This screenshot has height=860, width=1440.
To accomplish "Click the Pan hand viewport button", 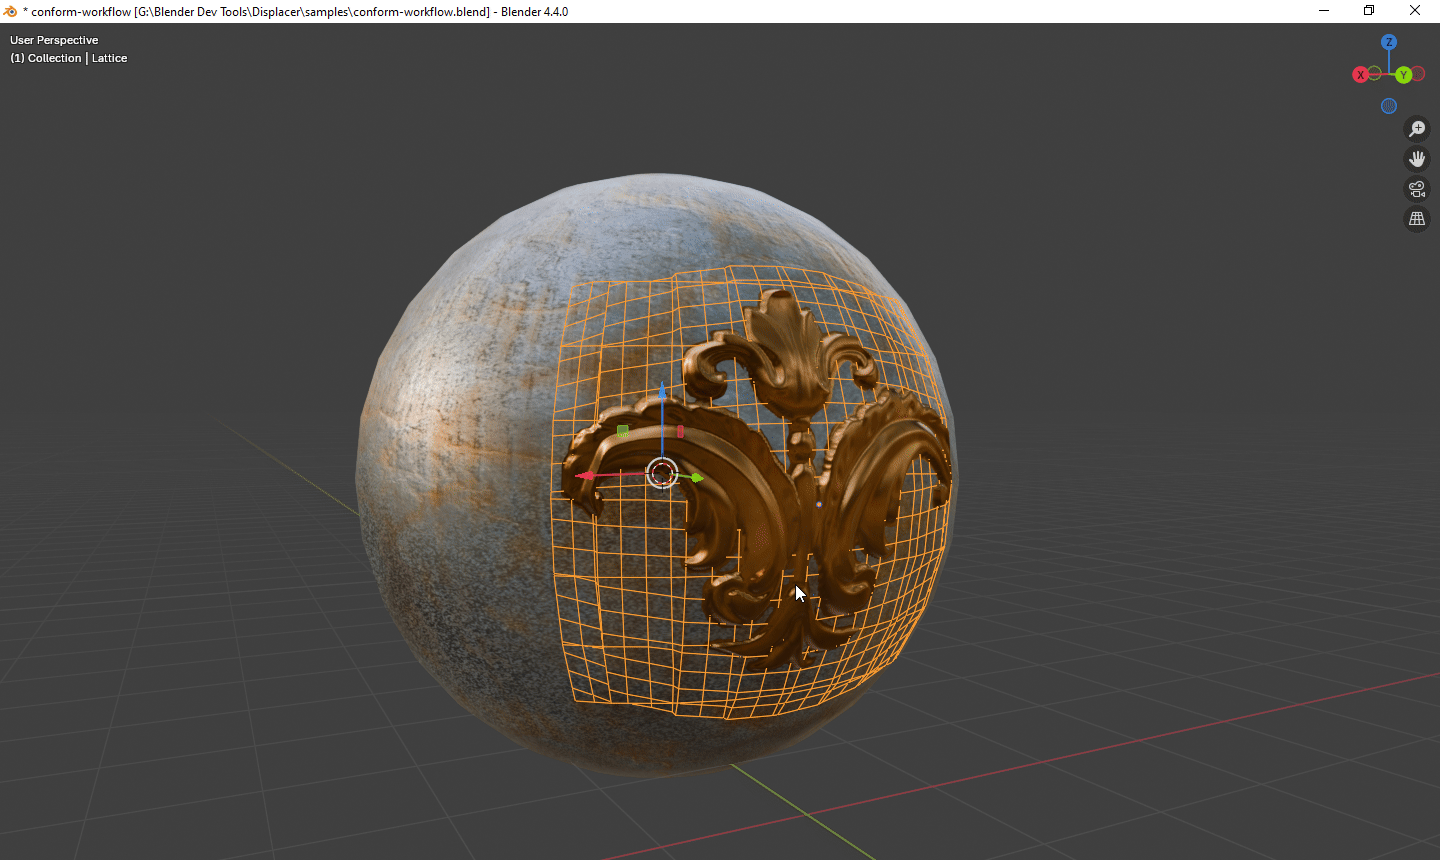I will pos(1417,159).
